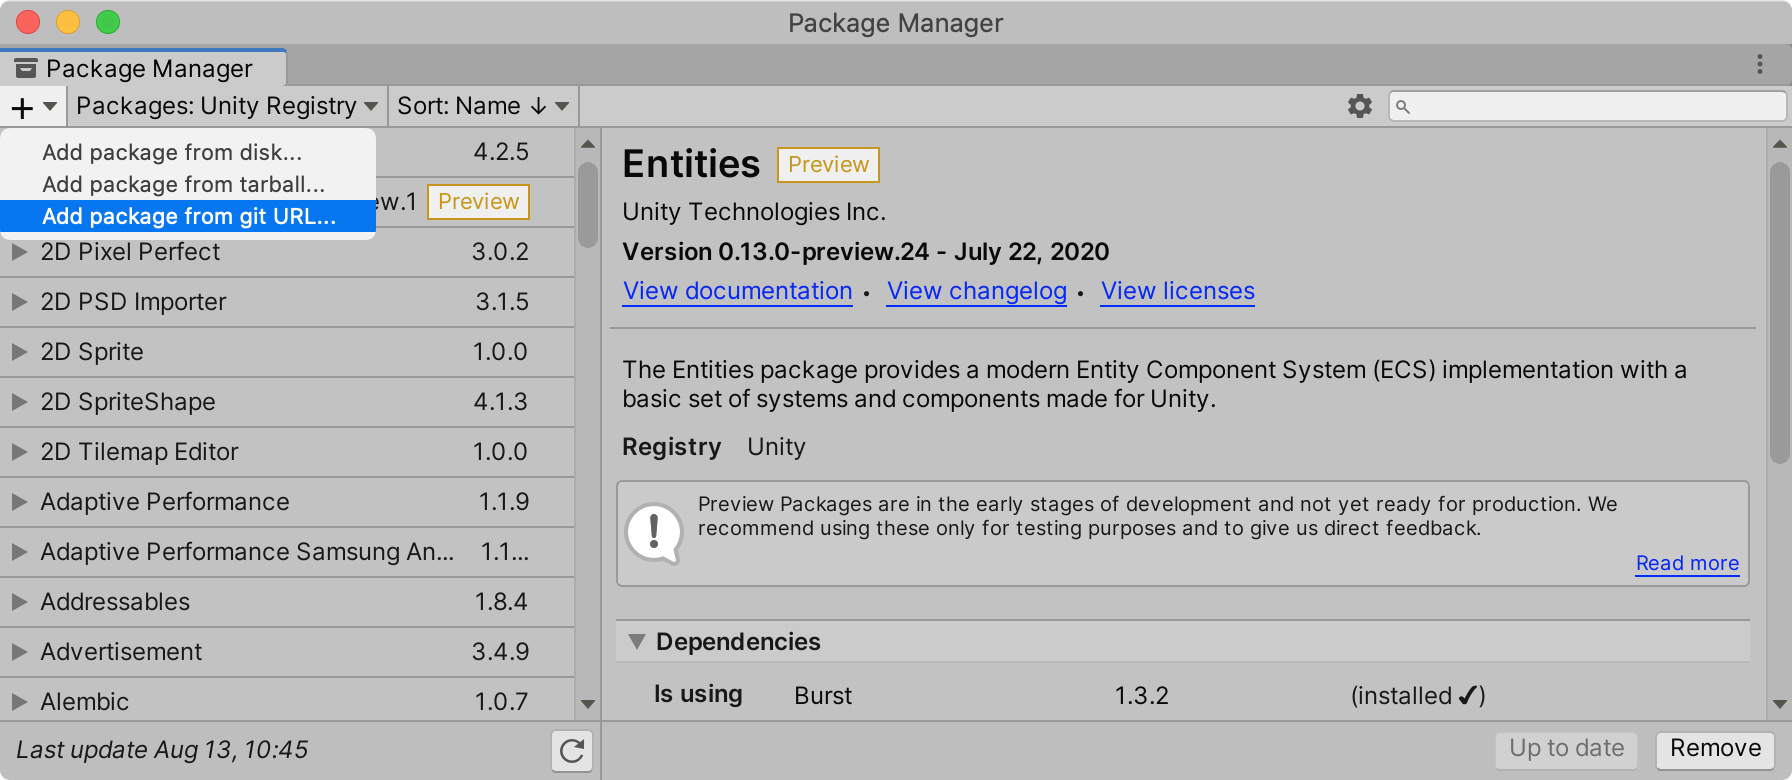Select the 2D Pixel Perfect row

point(287,252)
